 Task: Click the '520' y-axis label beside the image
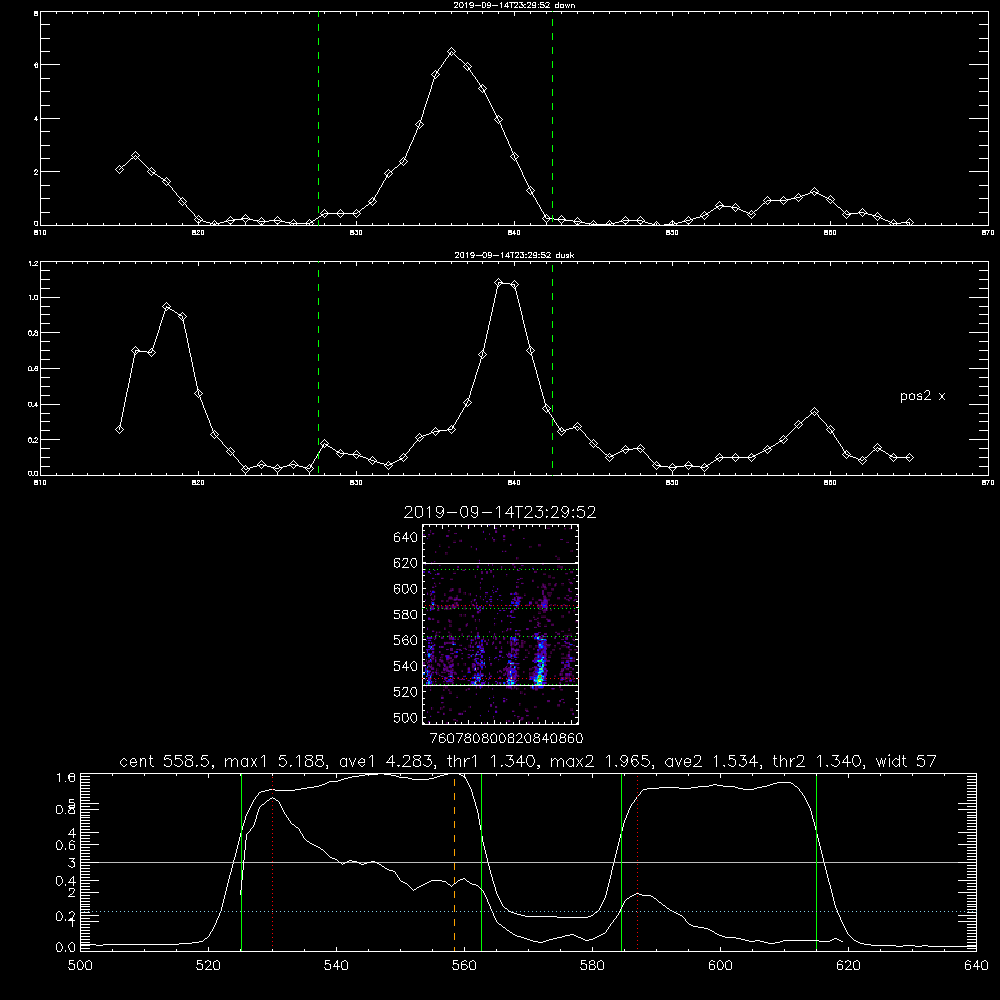(x=405, y=692)
